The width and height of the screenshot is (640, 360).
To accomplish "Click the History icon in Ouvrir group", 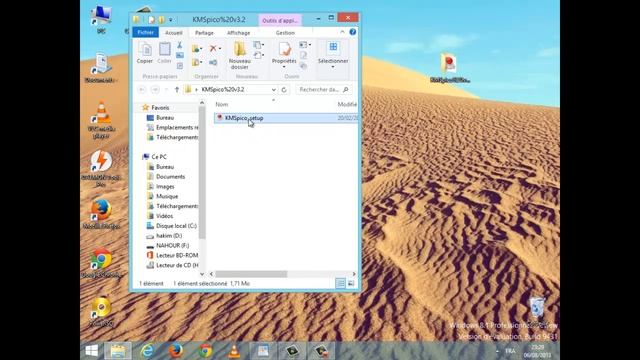I will click(303, 66).
